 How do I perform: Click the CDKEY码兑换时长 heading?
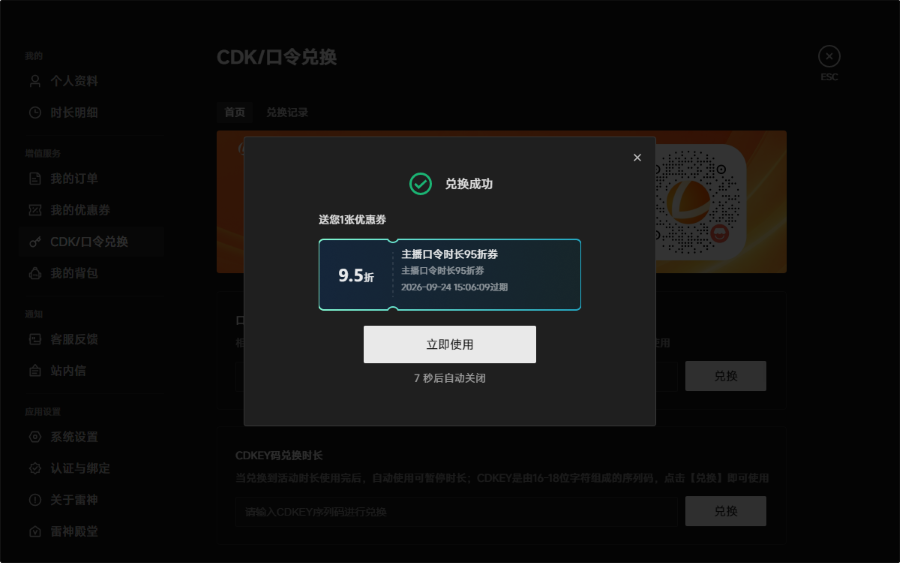[279, 456]
